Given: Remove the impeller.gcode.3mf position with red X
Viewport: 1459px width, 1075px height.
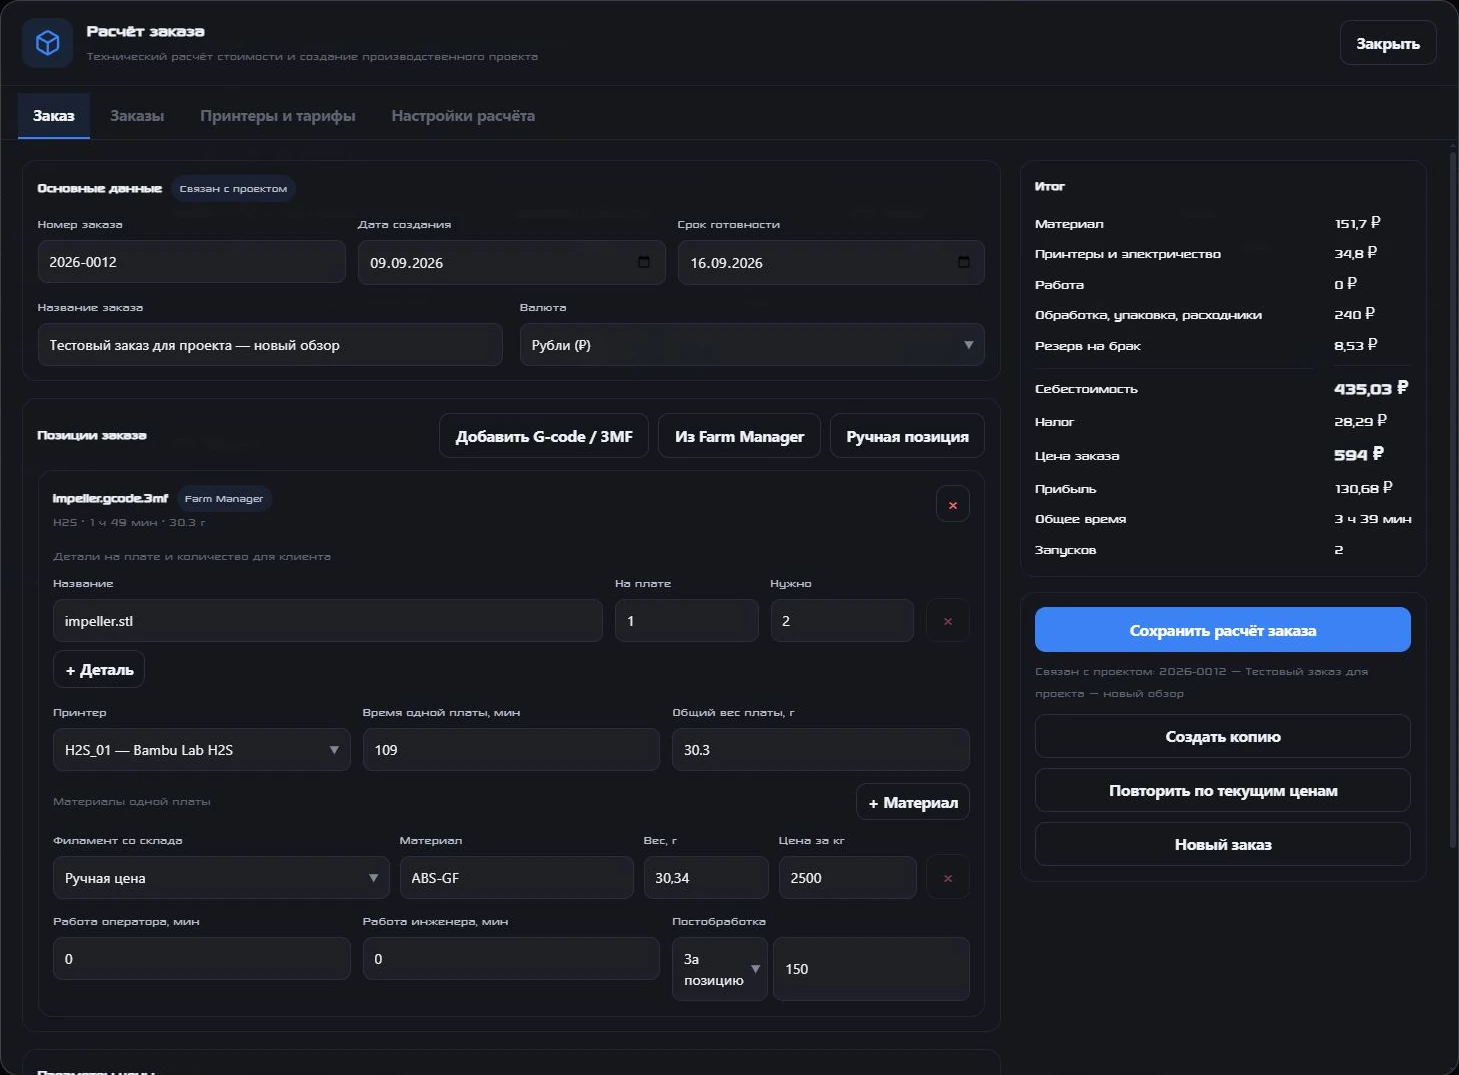Looking at the screenshot, I should (x=952, y=505).
